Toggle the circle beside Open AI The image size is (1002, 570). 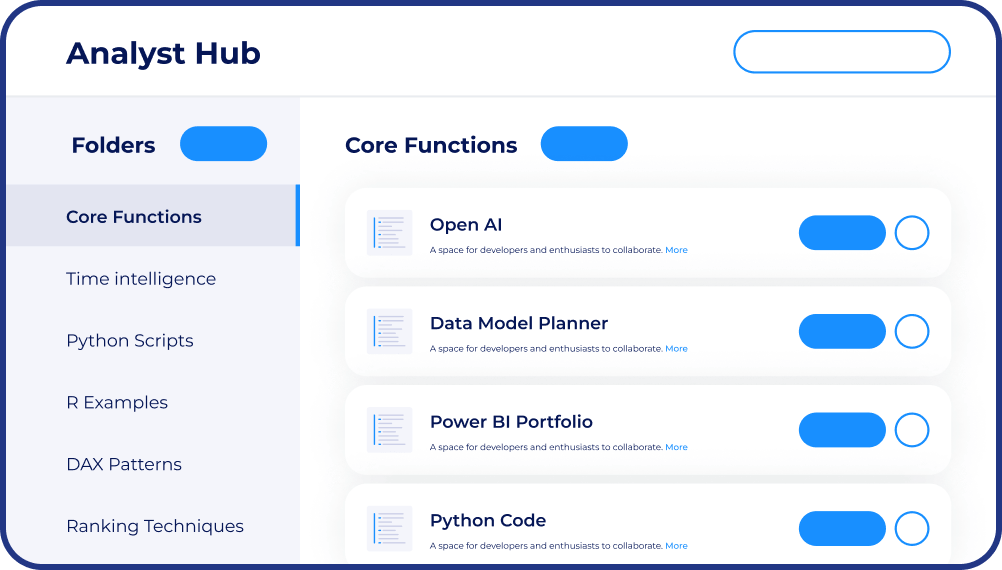(x=911, y=233)
